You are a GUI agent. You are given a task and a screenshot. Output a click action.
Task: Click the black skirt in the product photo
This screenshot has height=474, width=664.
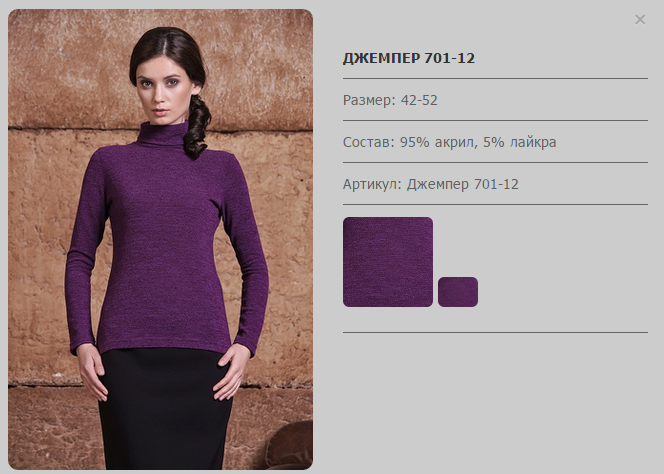(165, 409)
